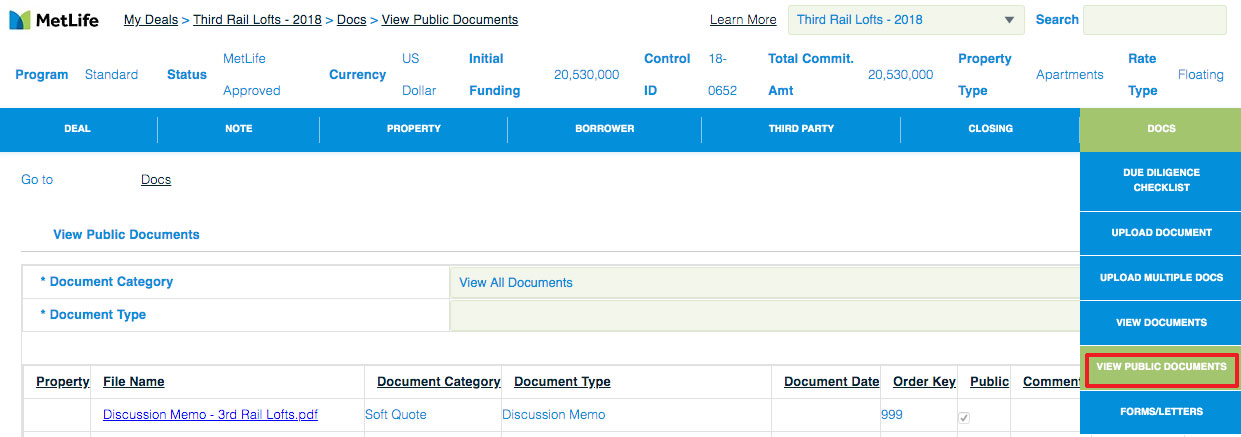Click the View Public Documents section heading

(x=126, y=235)
